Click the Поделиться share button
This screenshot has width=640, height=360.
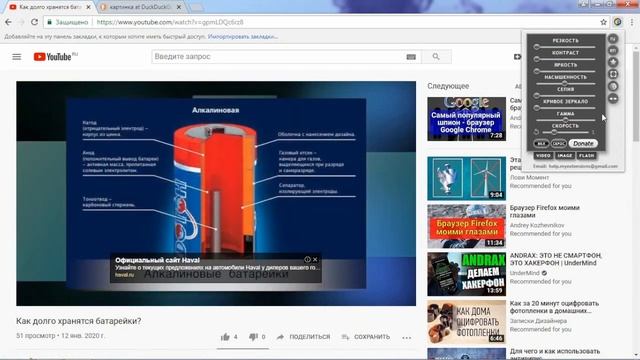click(303, 337)
